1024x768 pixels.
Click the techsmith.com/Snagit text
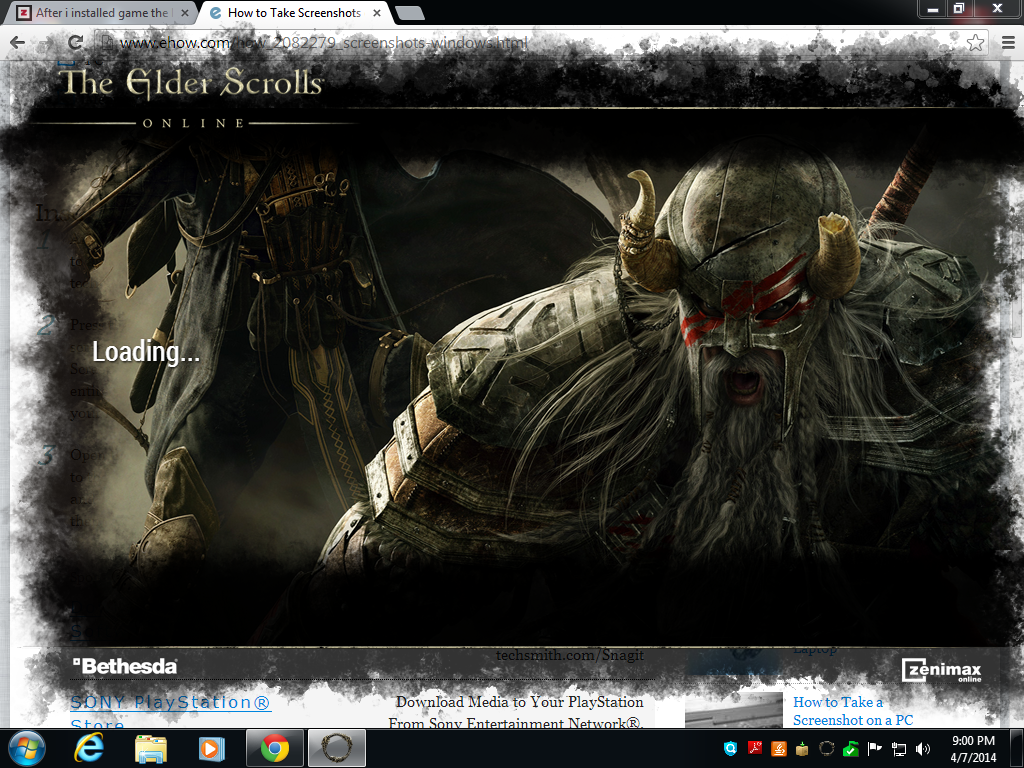point(569,655)
